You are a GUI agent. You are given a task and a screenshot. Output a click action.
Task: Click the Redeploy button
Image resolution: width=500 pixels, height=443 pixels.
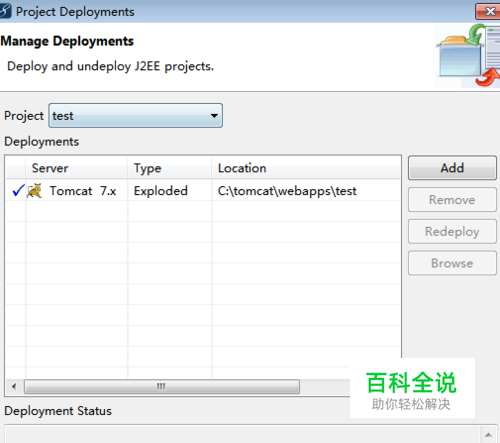point(452,231)
